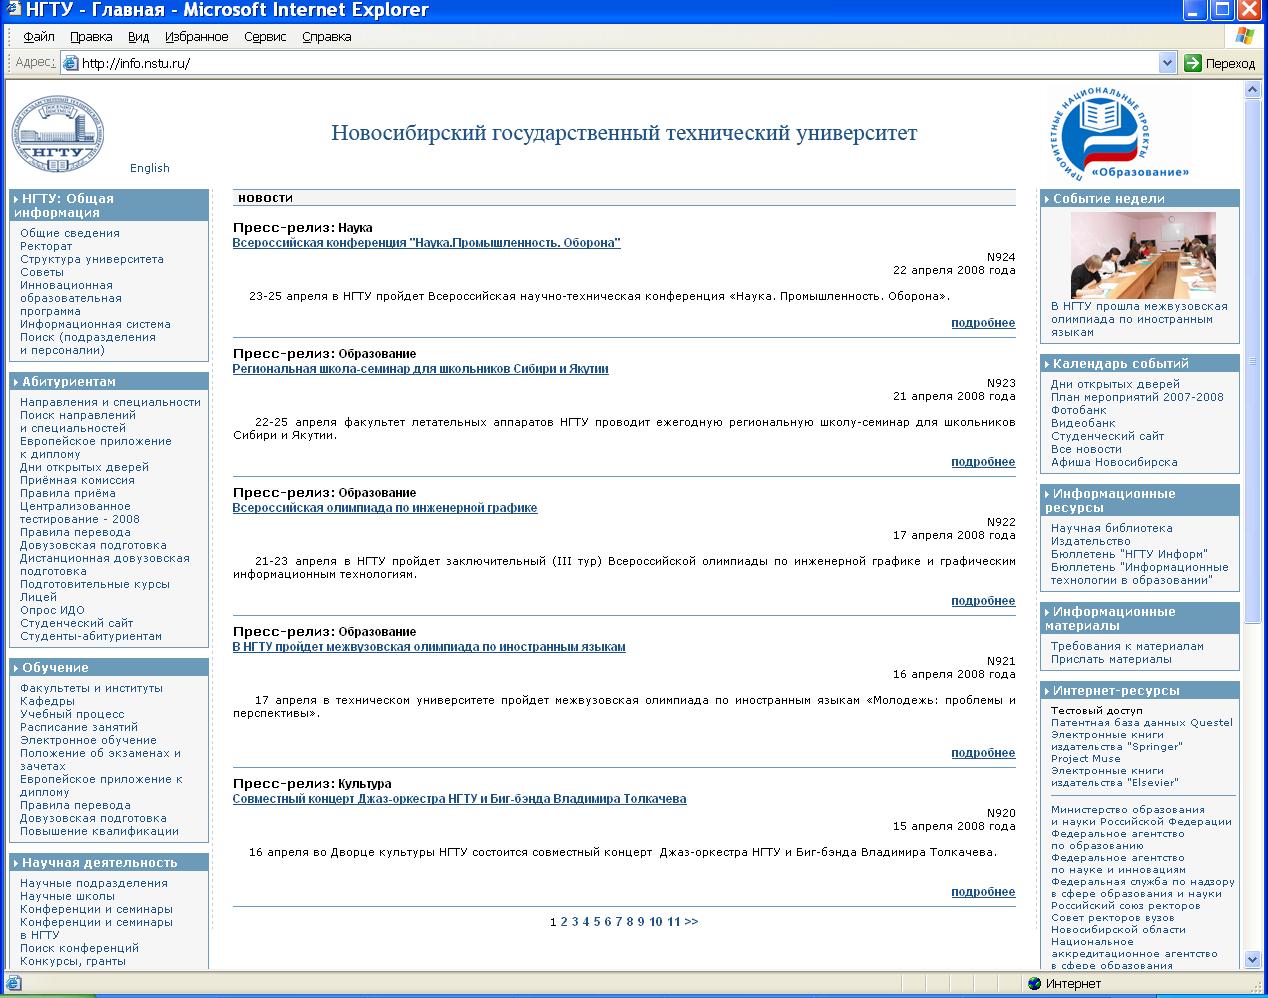This screenshot has height=998, width=1268.
Task: Click the page icon in address bar
Action: [x=70, y=63]
